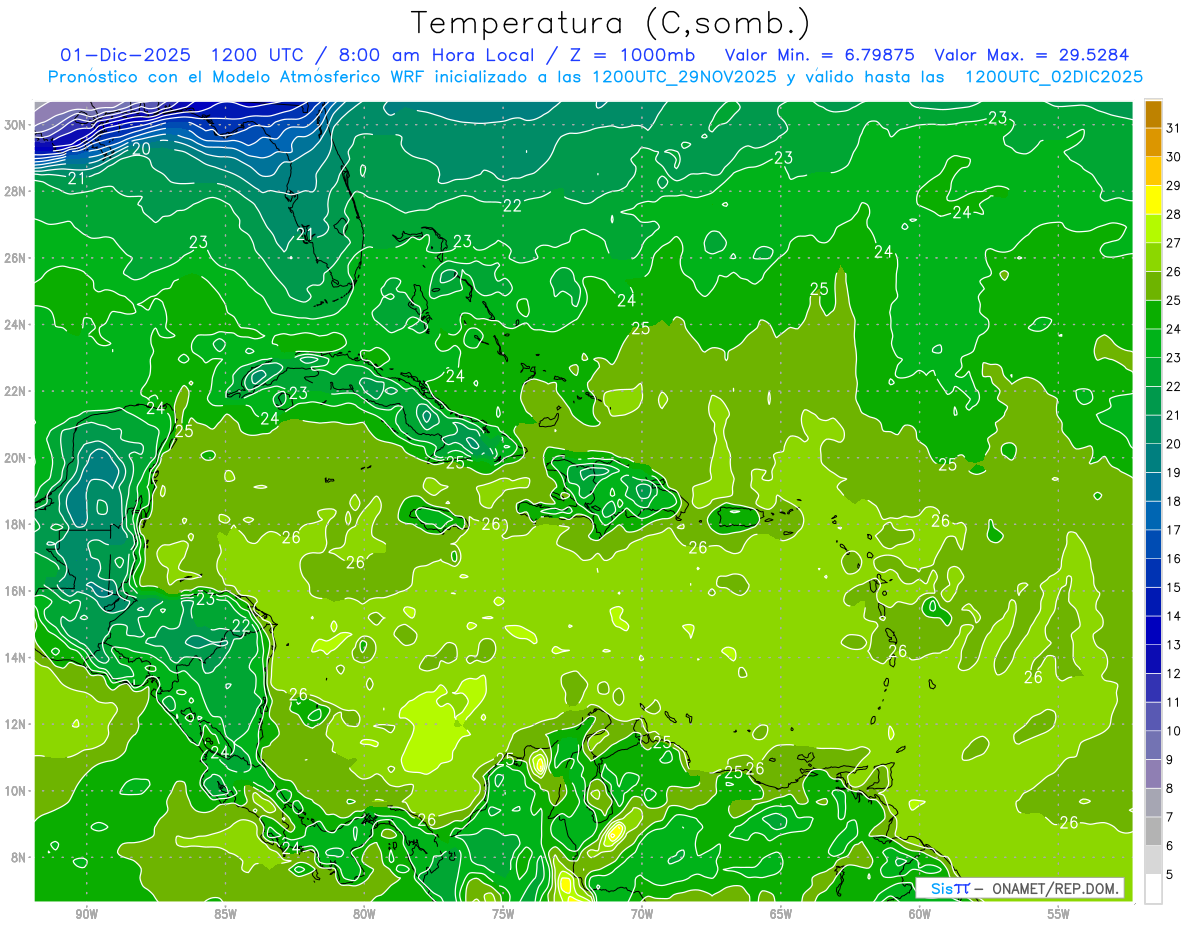
Task: Click the legend value 31
Action: [x=1174, y=129]
